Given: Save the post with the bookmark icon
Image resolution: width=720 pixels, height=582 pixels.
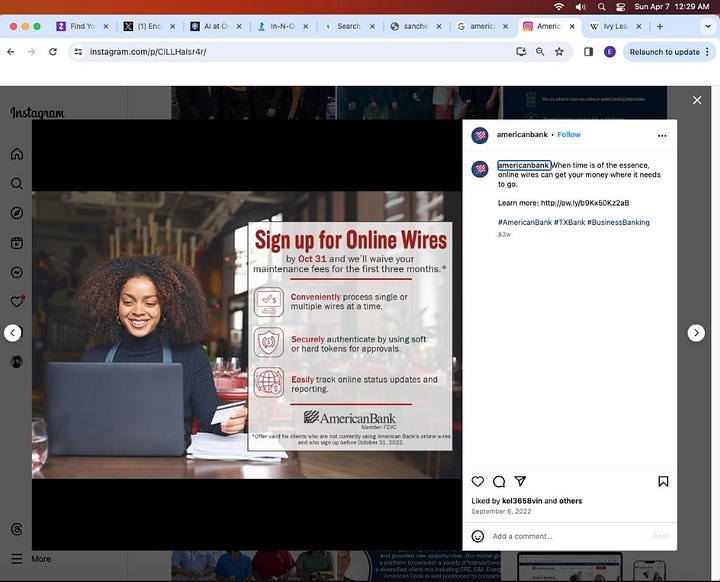Looking at the screenshot, I should [663, 481].
